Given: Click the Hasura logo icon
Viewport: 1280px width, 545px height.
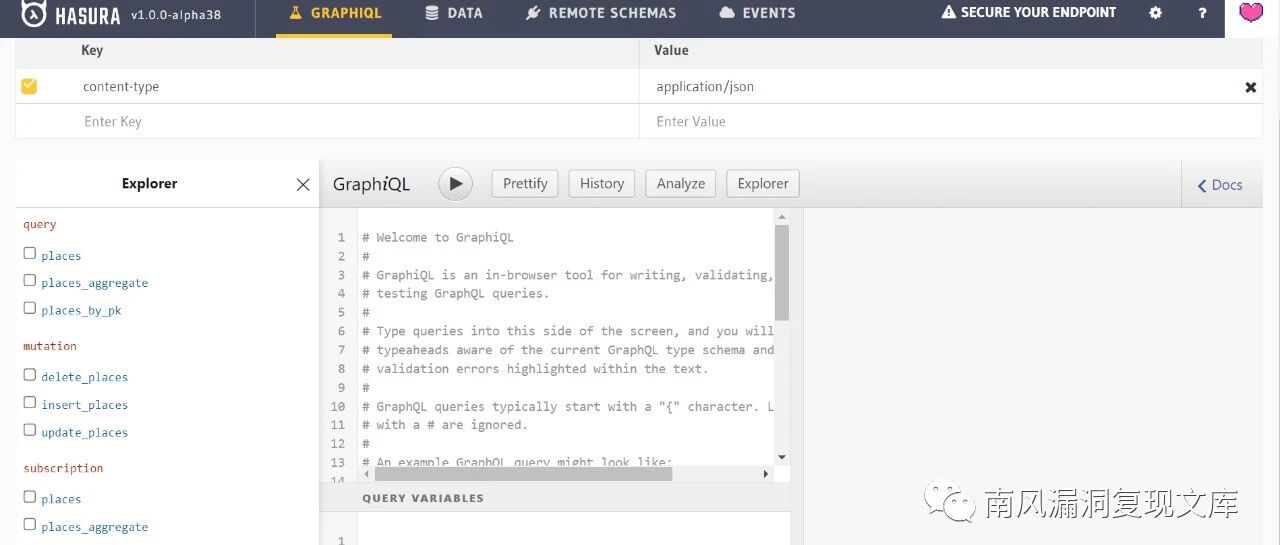Looking at the screenshot, I should 34,15.
